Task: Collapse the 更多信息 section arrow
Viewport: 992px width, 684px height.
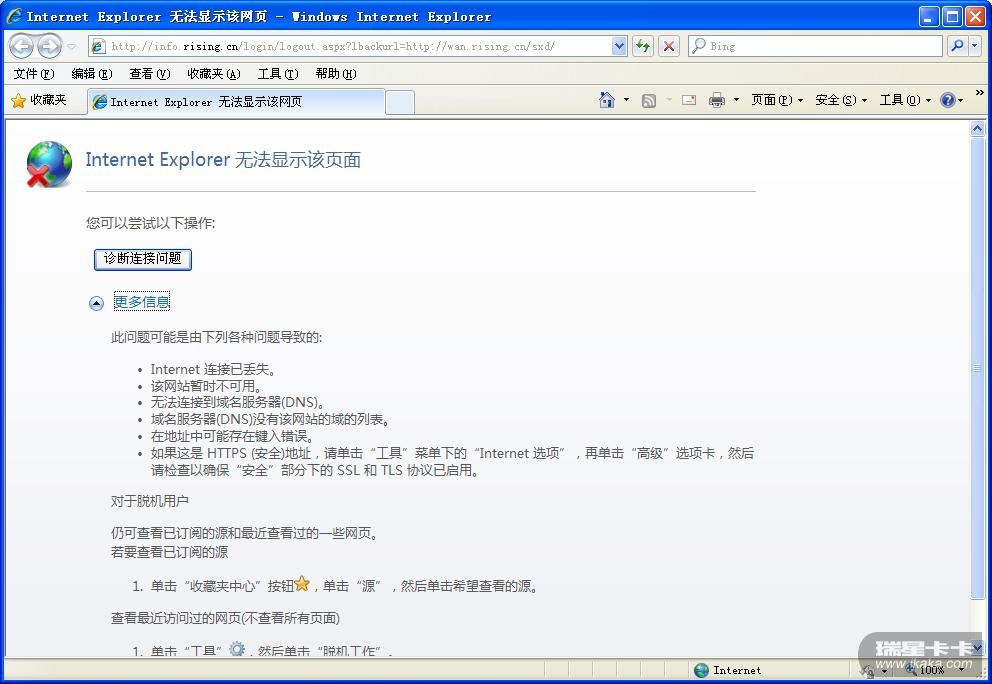Action: 96,304
